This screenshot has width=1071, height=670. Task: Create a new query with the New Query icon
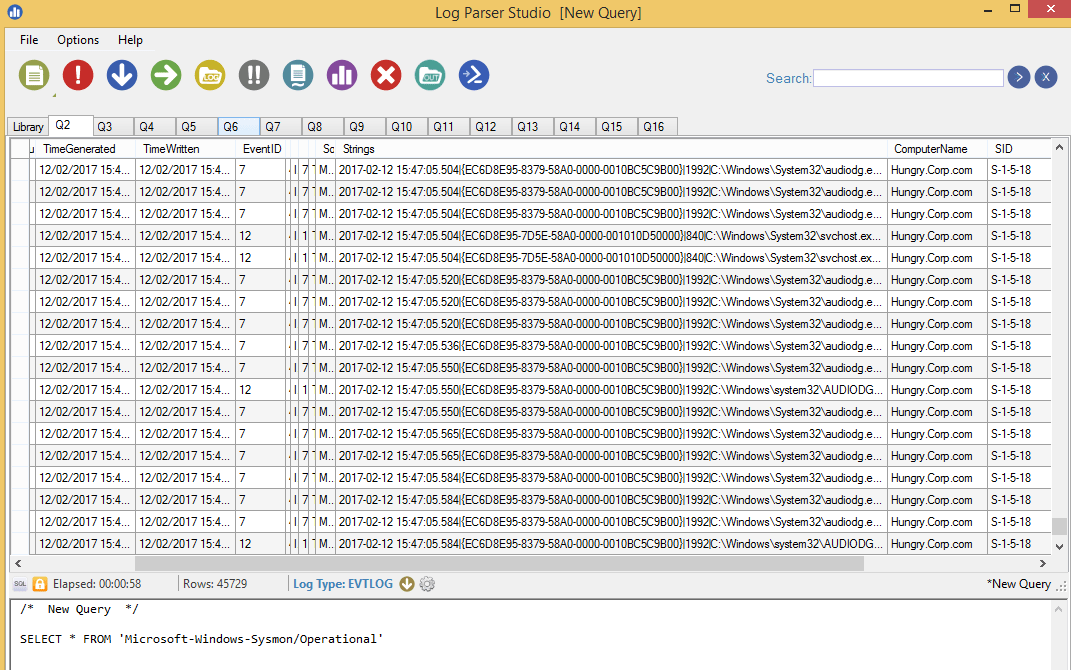click(x=33, y=74)
